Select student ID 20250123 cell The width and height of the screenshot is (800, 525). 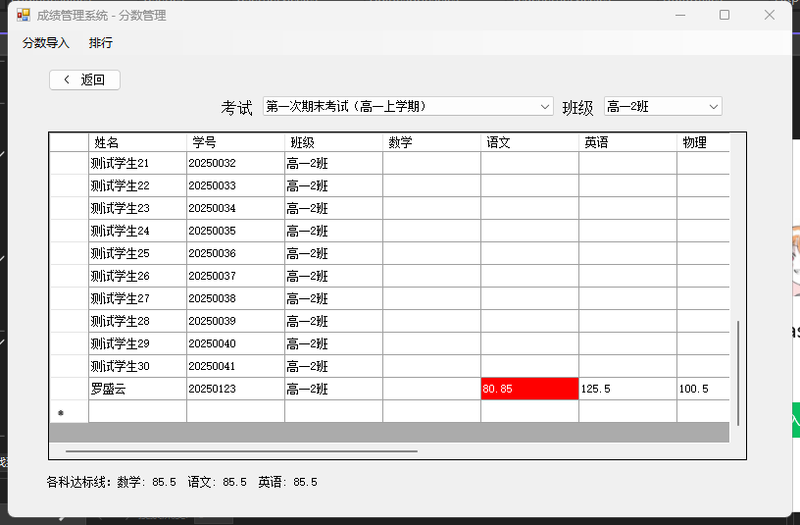pos(236,389)
